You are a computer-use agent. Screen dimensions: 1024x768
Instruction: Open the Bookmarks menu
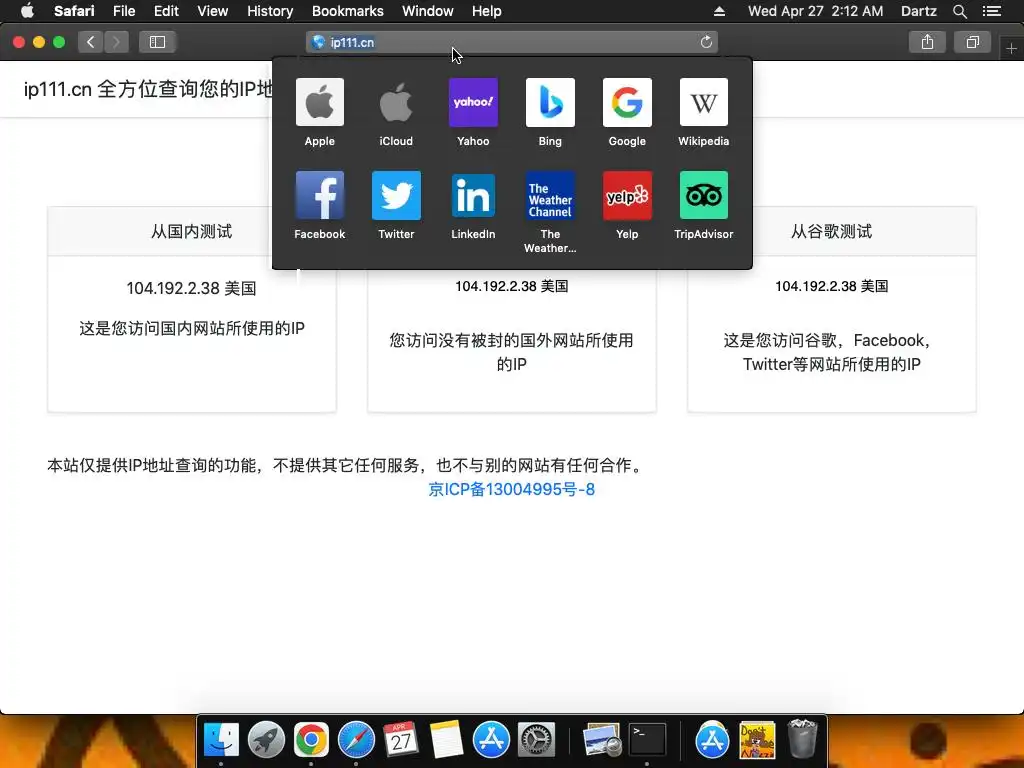pos(347,11)
